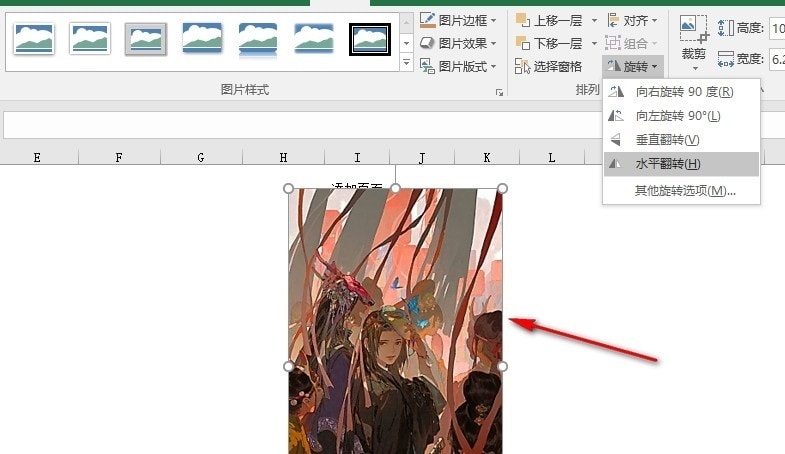Select the sixth soft-edge picture style
Viewport: 785px width, 454px height.
click(314, 39)
